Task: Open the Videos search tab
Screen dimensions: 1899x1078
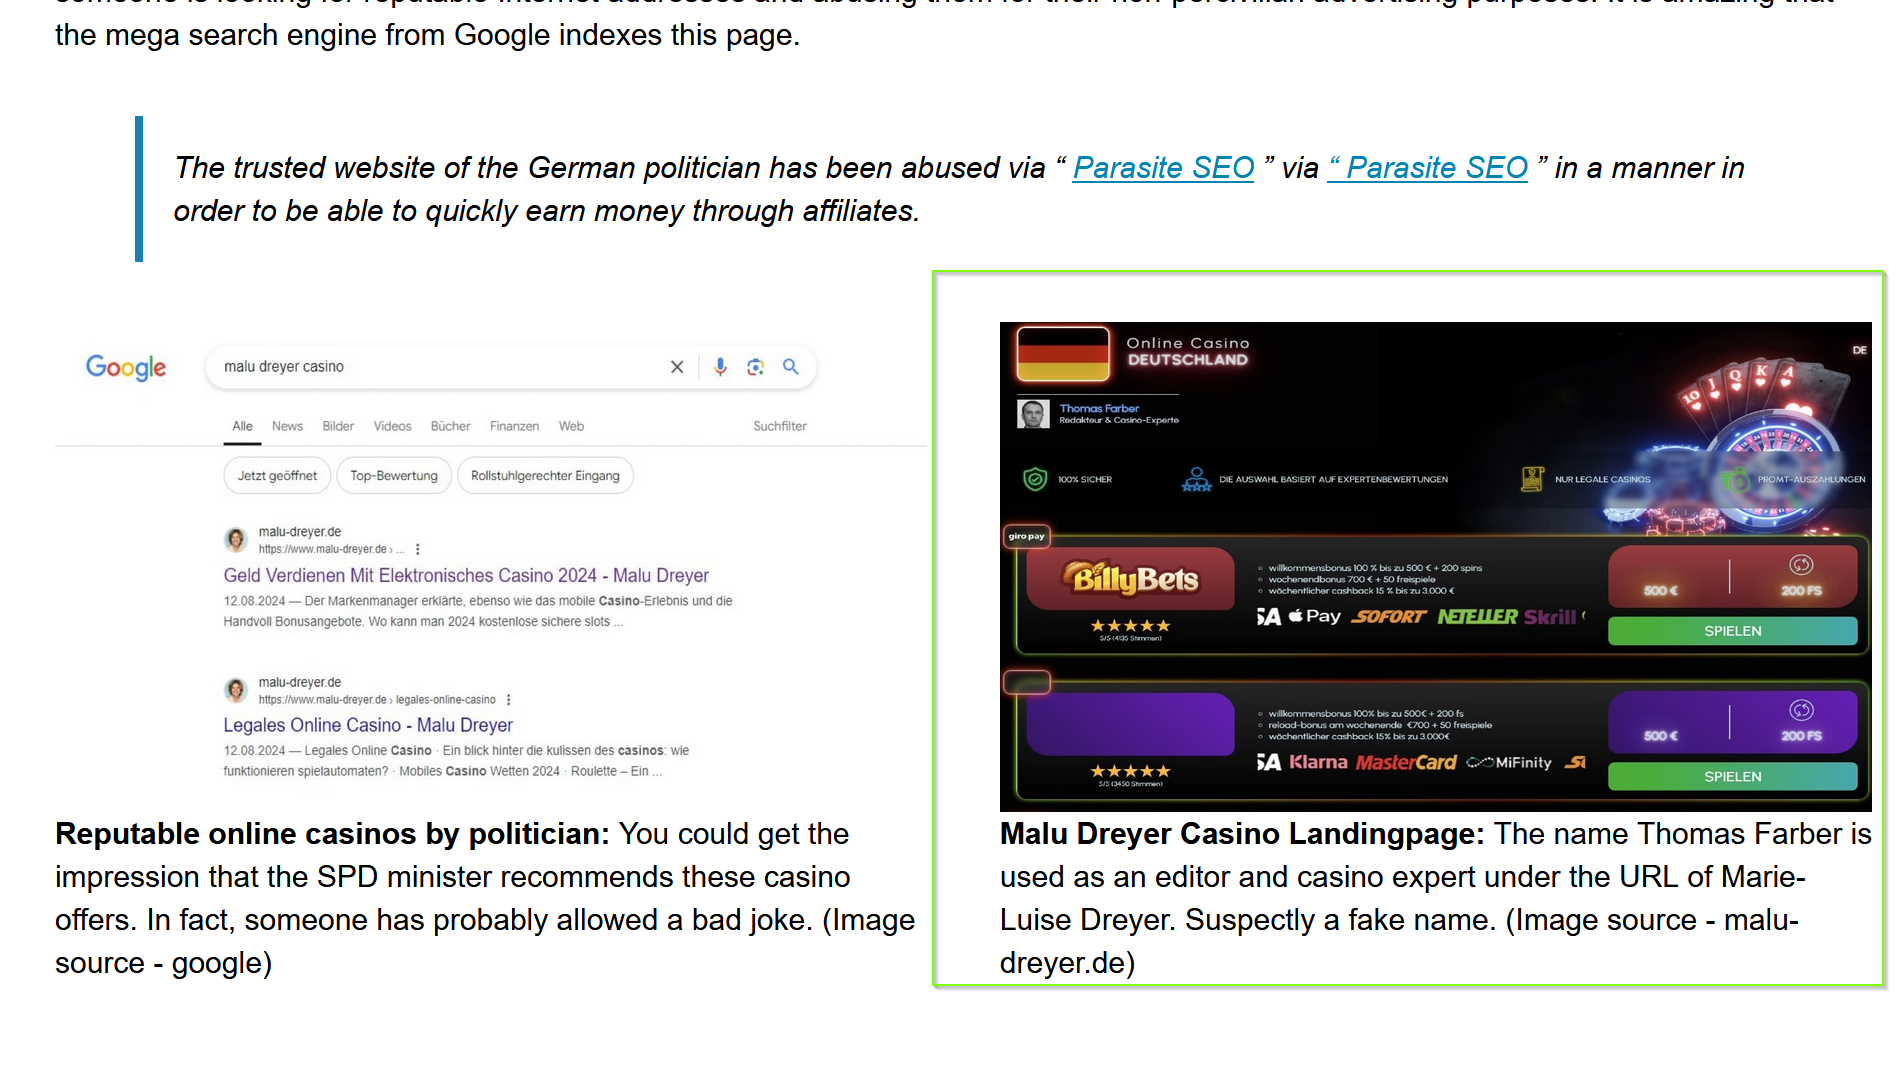Action: tap(392, 426)
